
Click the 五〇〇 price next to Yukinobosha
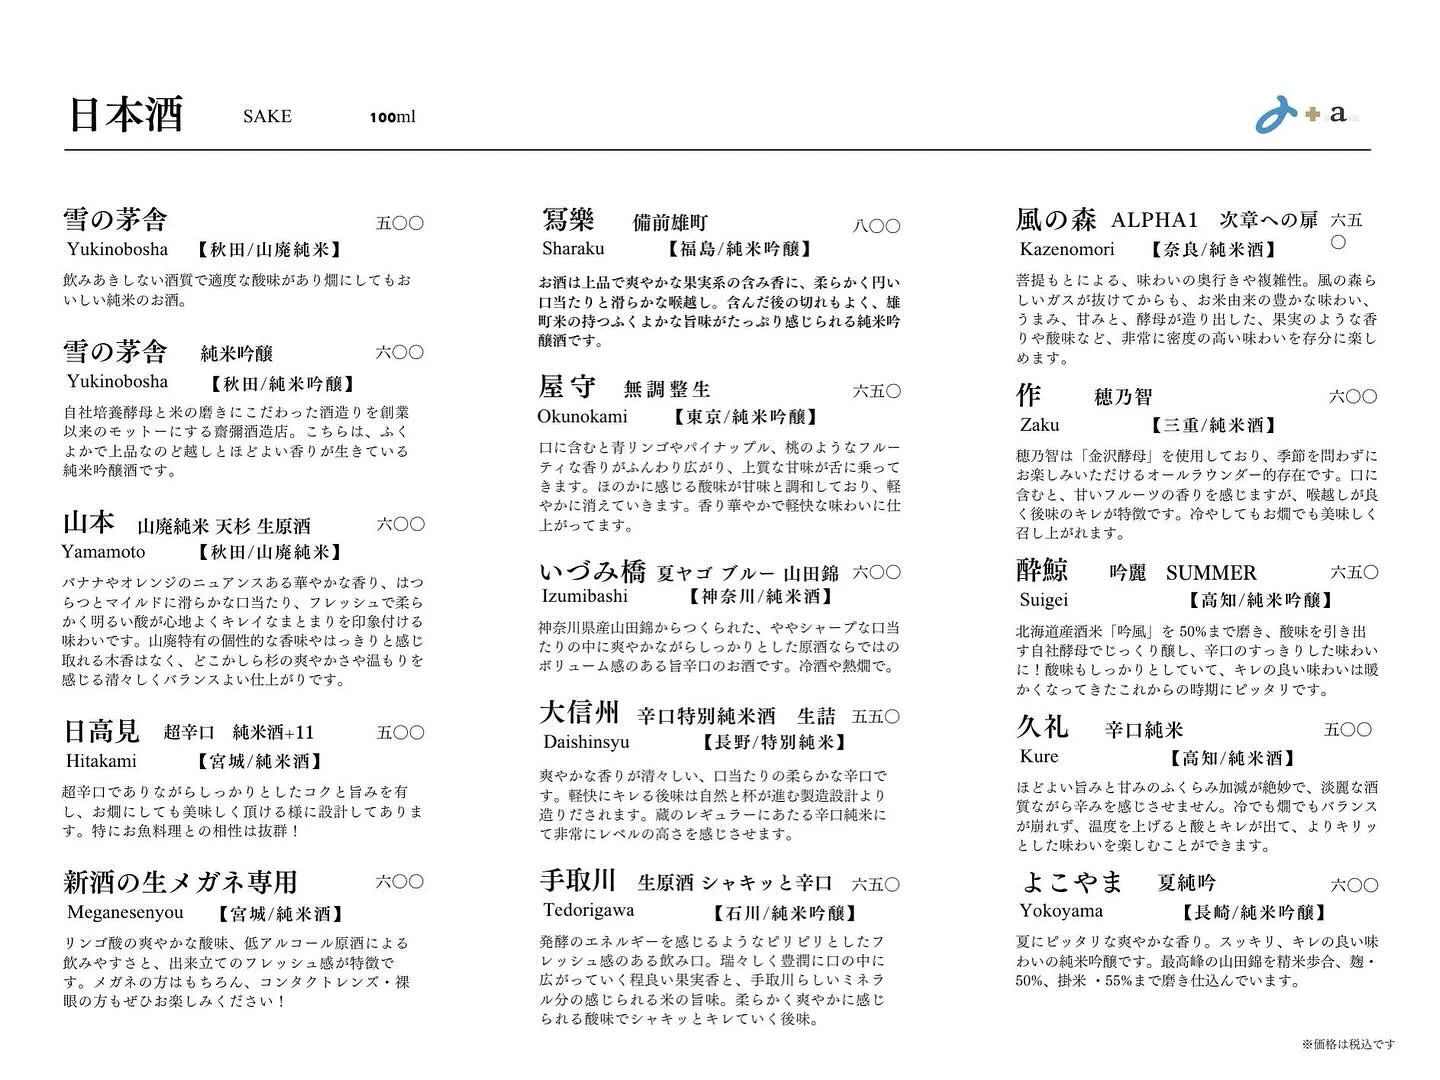pyautogui.click(x=400, y=223)
